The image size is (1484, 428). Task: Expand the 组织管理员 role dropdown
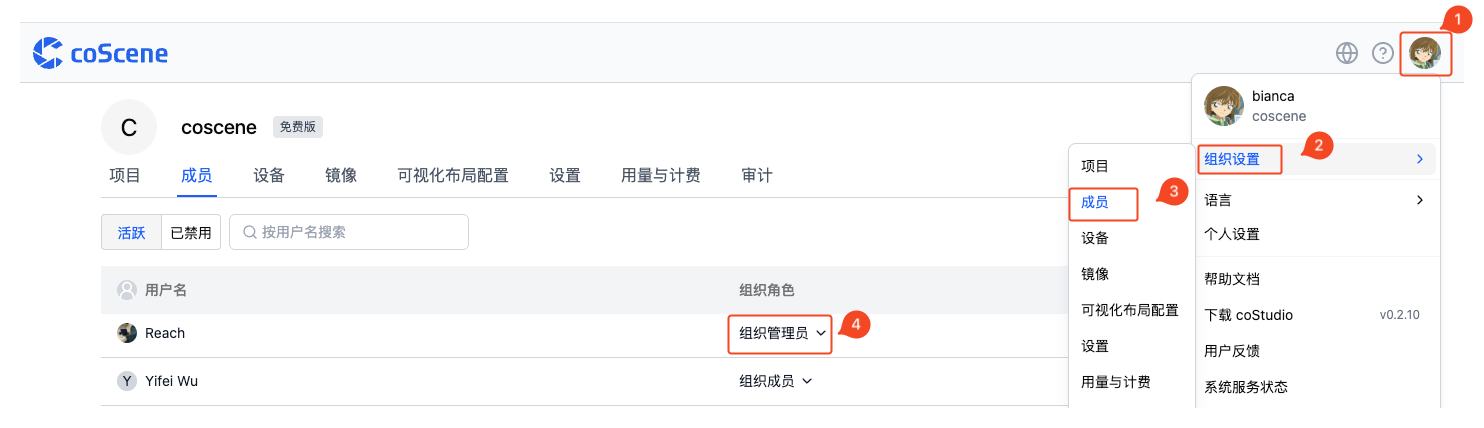click(x=783, y=333)
